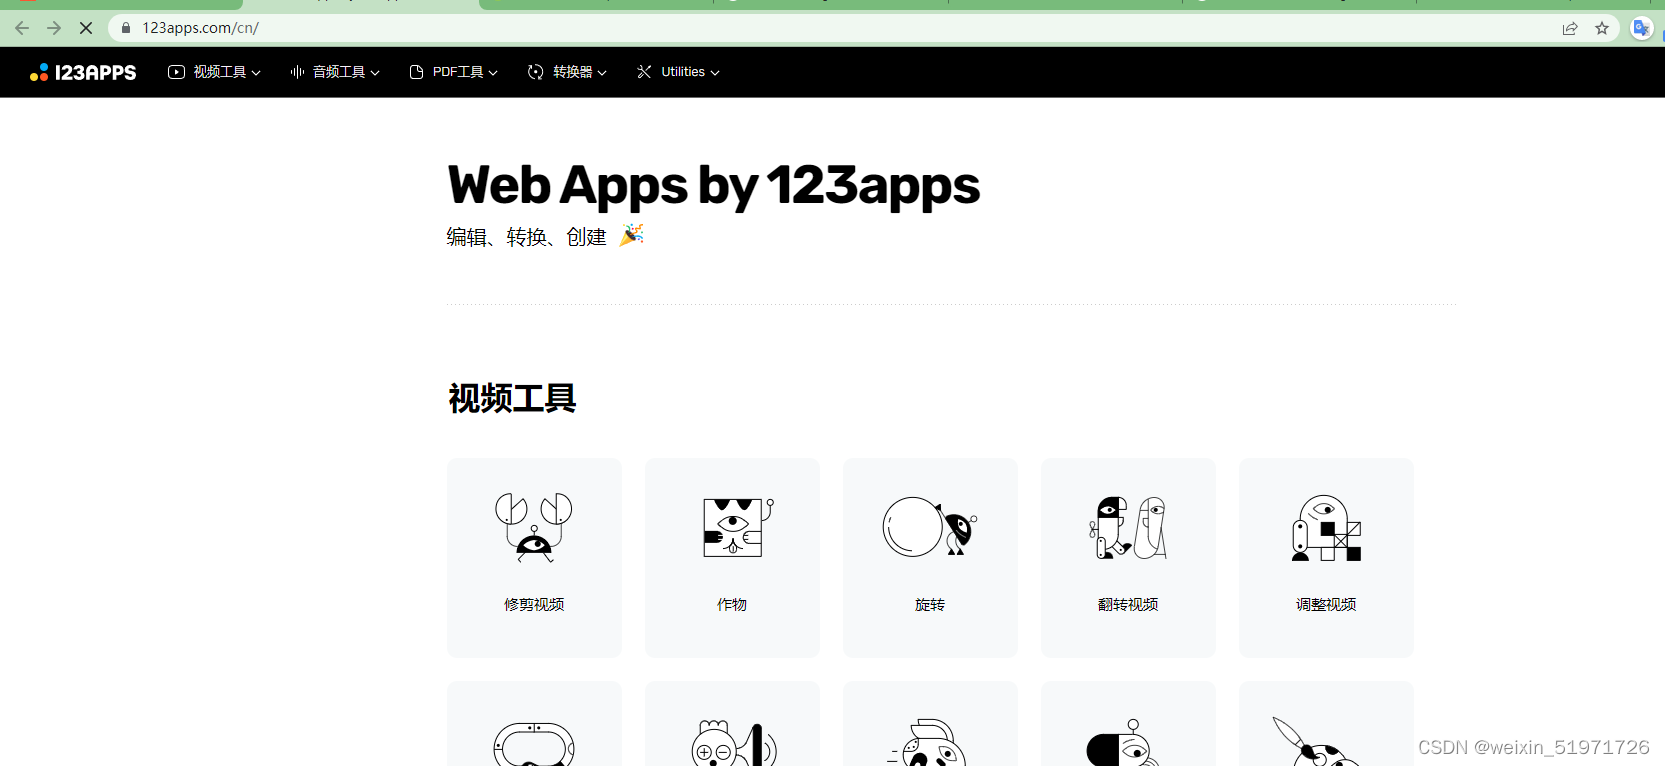
Task: Open the half-black face illustration card
Action: [1128, 724]
